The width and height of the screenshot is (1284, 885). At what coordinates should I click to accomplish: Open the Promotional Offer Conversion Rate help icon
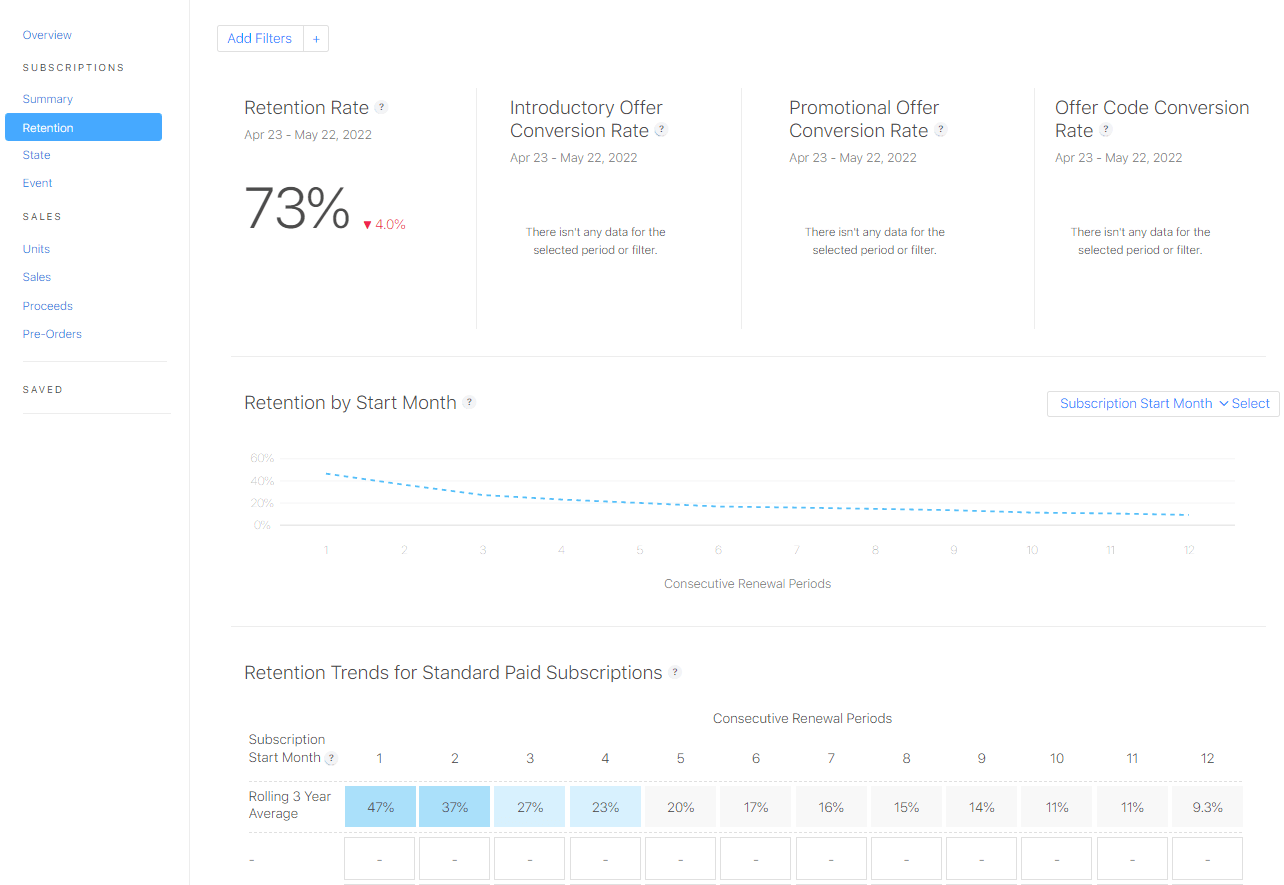click(x=940, y=130)
